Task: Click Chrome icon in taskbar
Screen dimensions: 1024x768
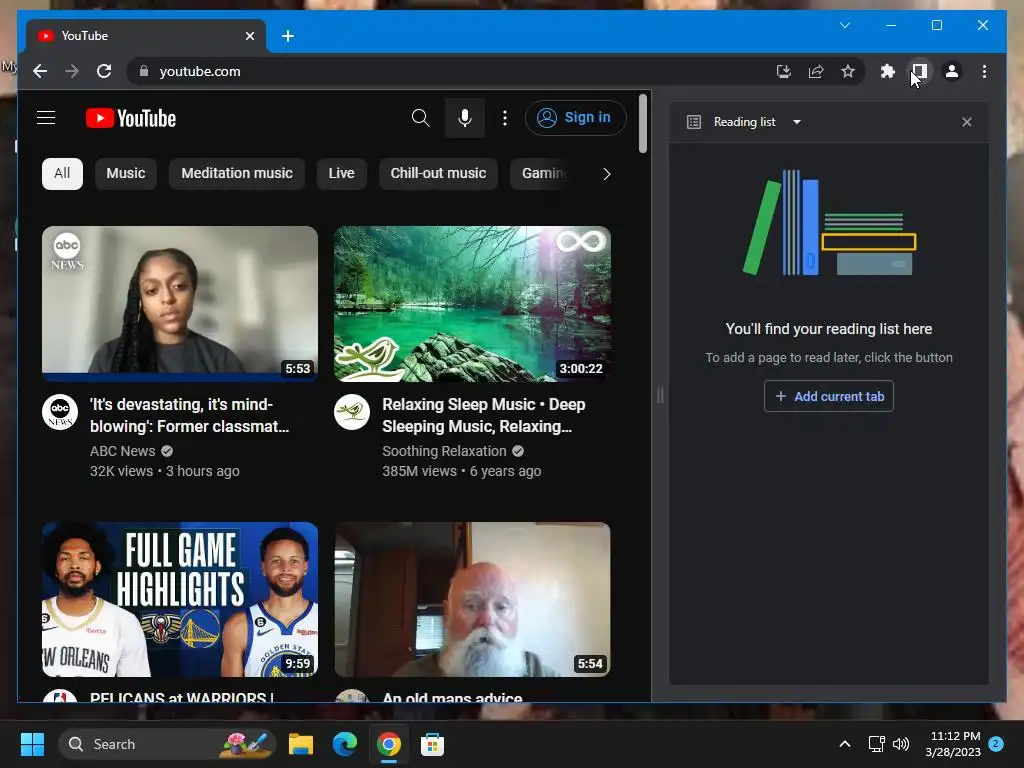Action: click(389, 744)
